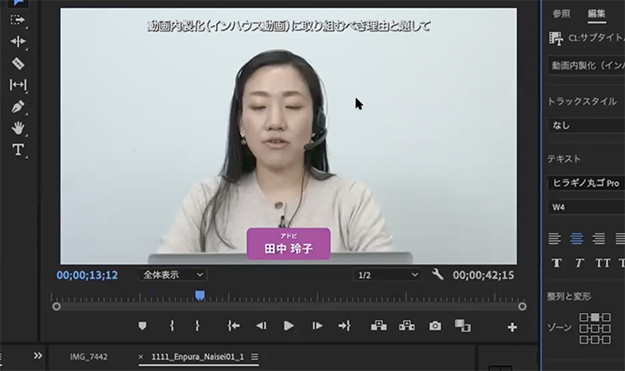
Task: Switch to the IMG_7442 sequence tab
Action: point(88,357)
